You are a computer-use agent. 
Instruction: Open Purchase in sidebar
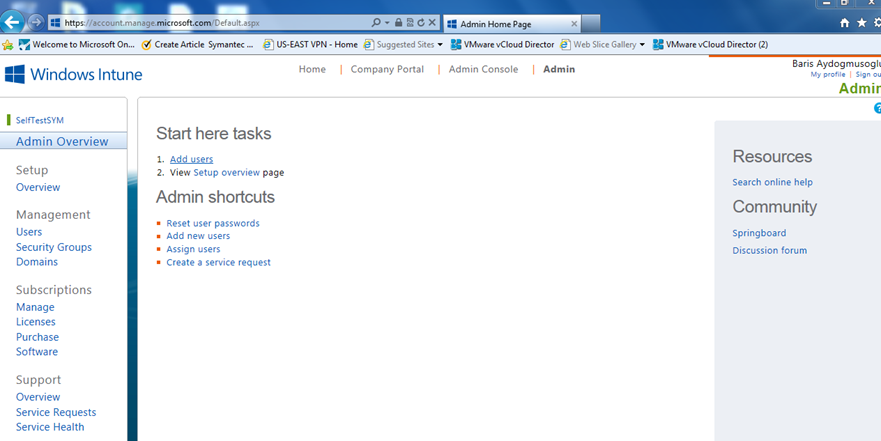pyautogui.click(x=37, y=337)
